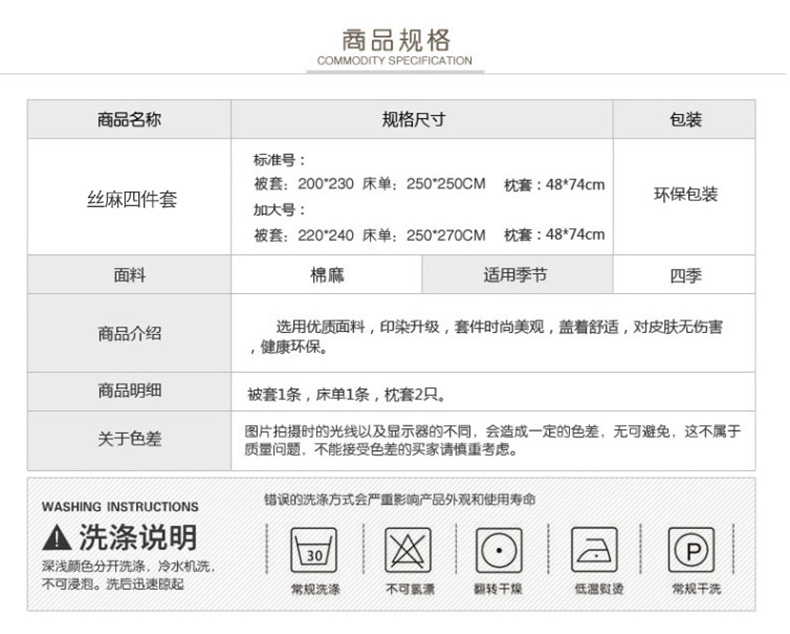Viewport: 790px width, 634px height.
Task: Click the 商品明细 row label
Action: pos(129,391)
